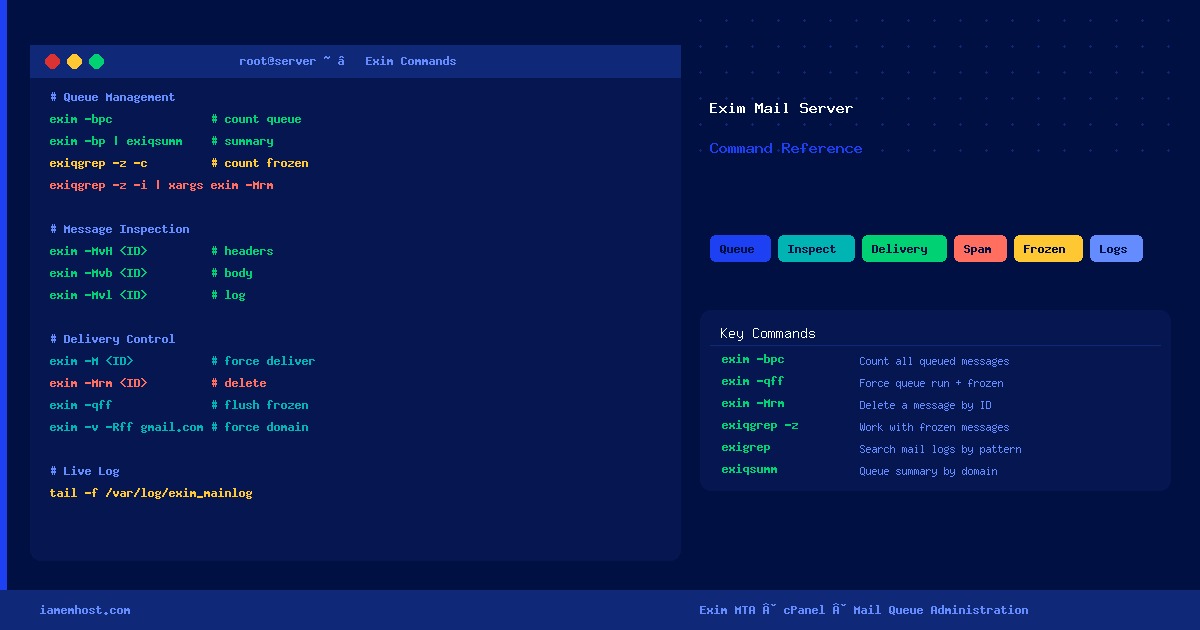Select the Queue tag
Screen dimensions: 1200x630
pos(740,249)
